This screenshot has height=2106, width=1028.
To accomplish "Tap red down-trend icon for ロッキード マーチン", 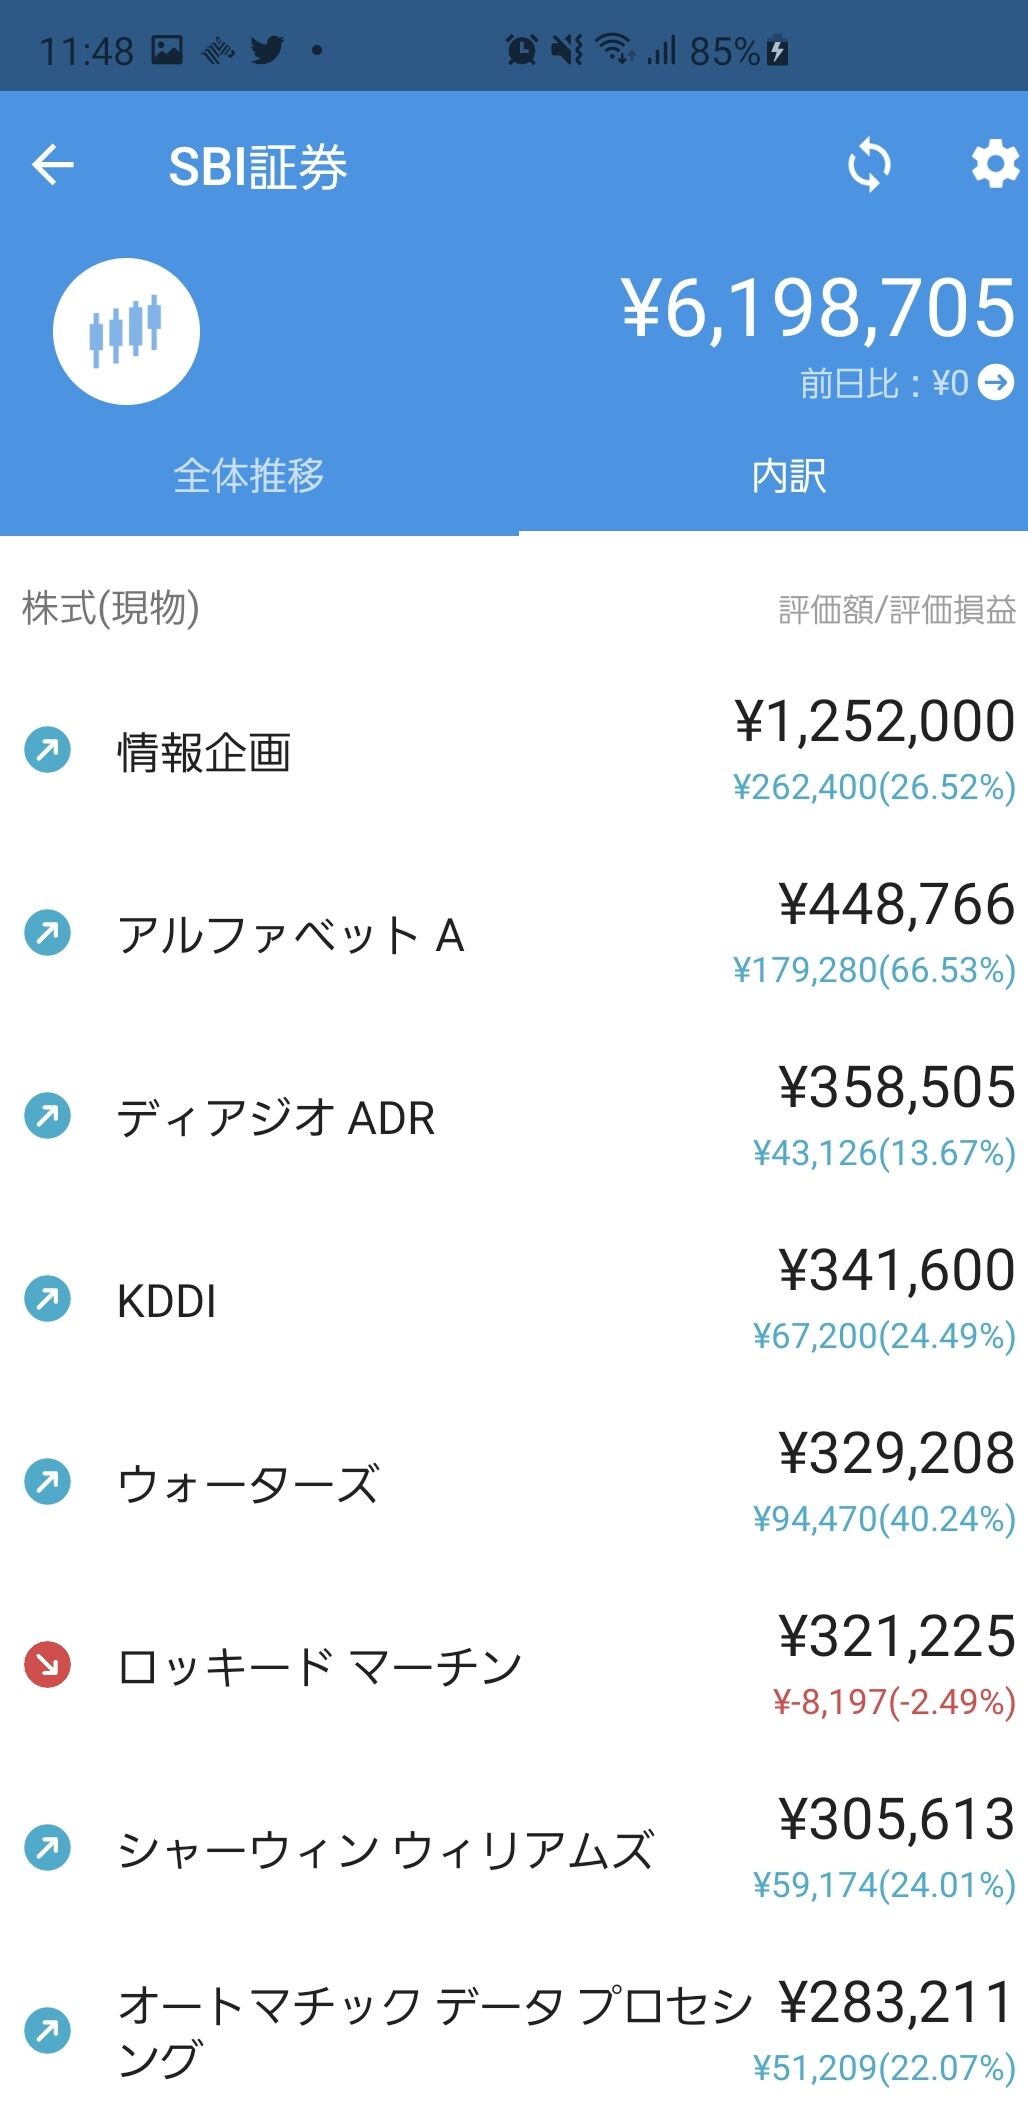I will [x=47, y=1665].
